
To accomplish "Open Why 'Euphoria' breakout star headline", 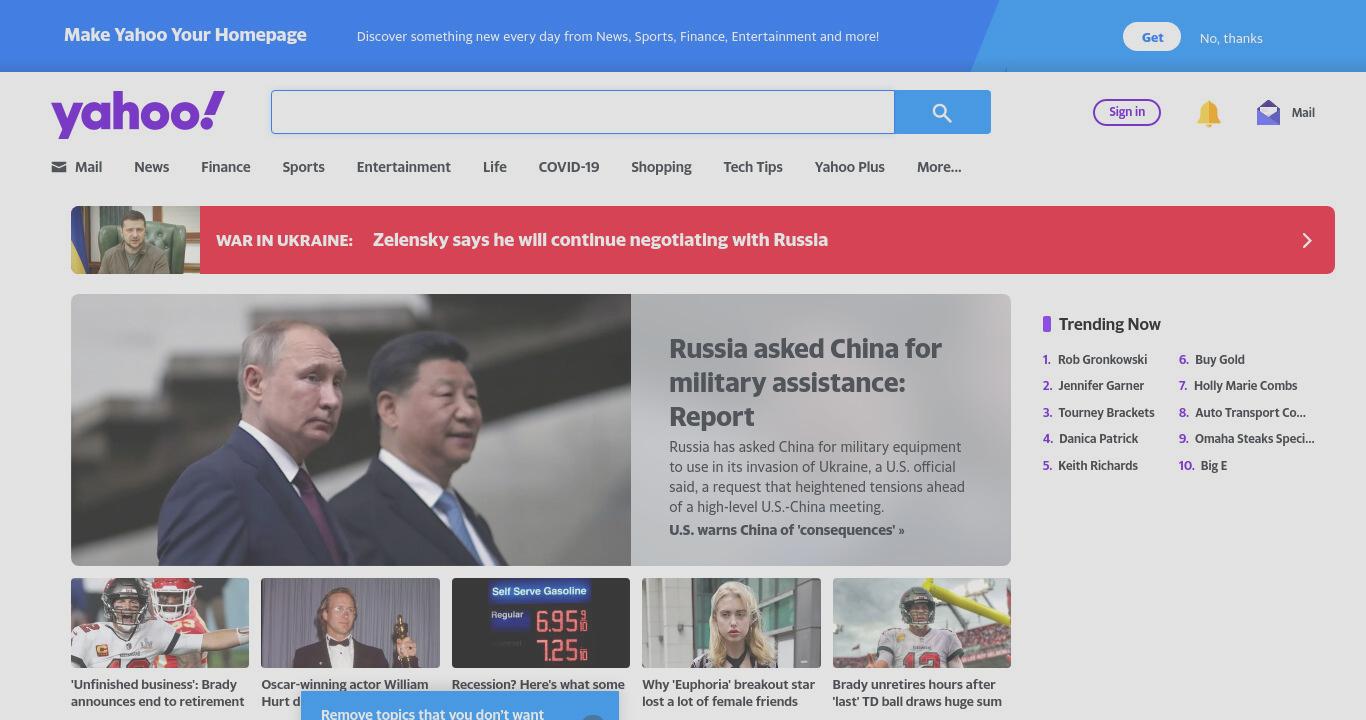I will click(x=728, y=693).
